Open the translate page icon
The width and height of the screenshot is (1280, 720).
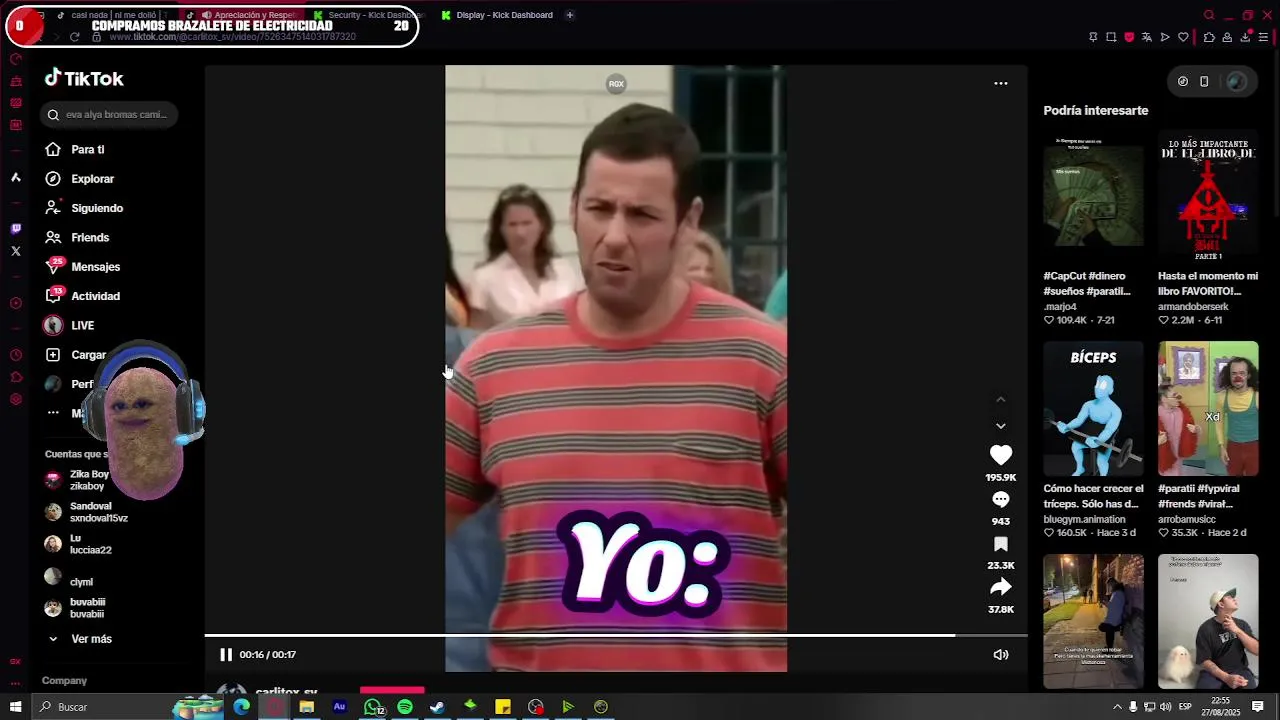point(1147,37)
